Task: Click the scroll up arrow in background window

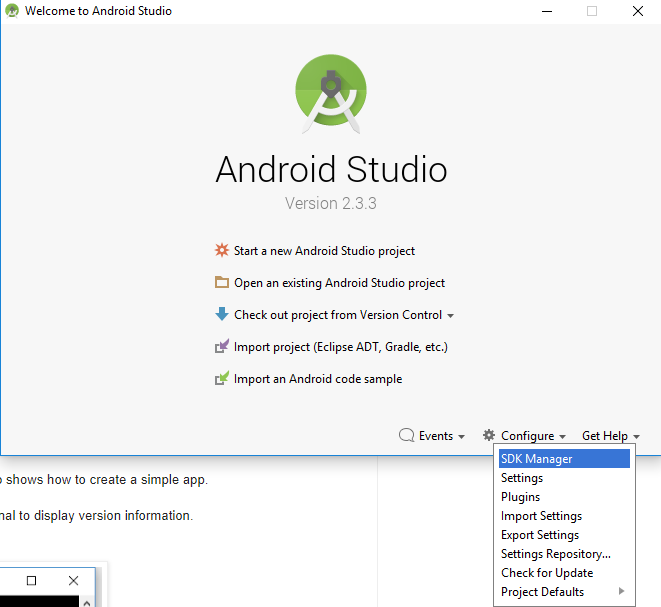Action: tap(87, 603)
